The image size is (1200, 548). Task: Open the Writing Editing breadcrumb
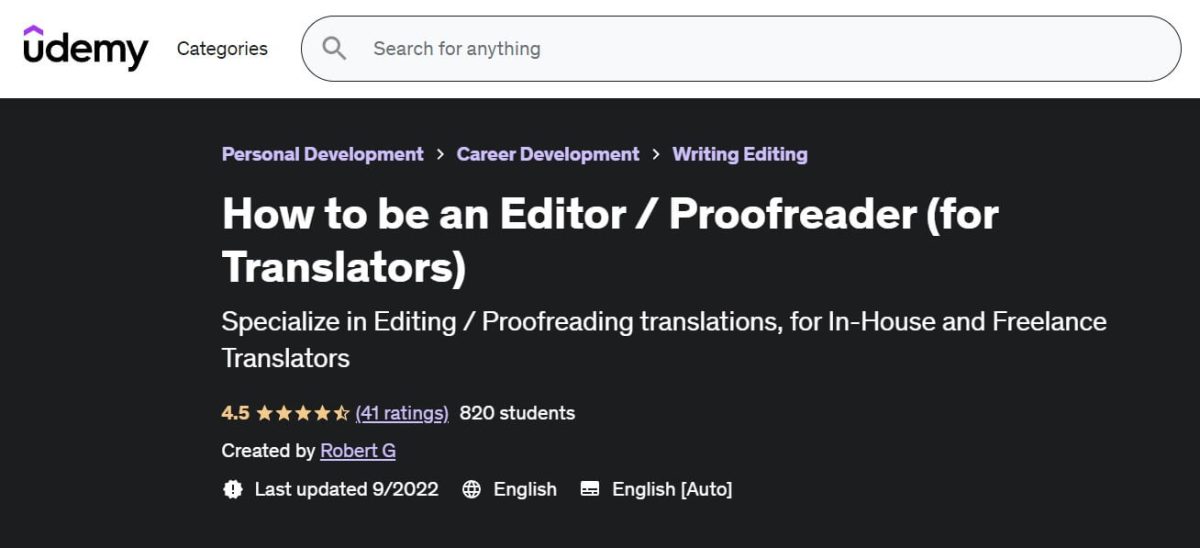(x=740, y=154)
